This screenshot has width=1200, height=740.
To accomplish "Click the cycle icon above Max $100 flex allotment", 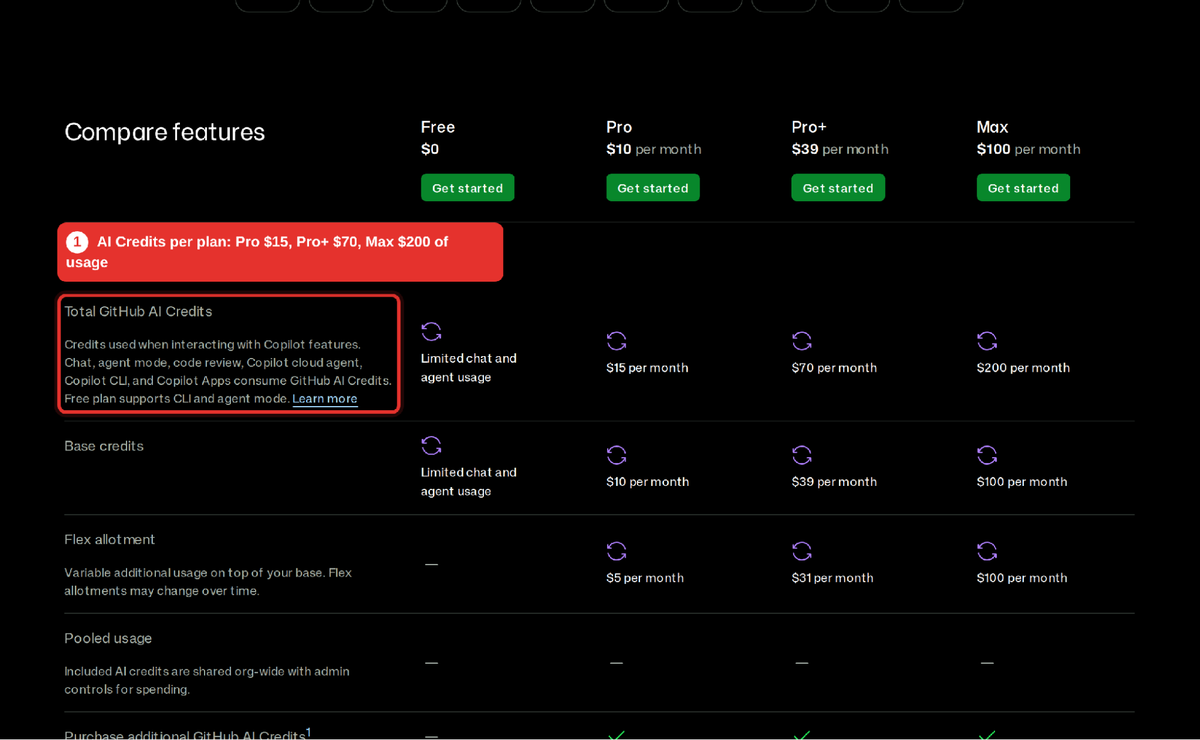I will point(987,551).
